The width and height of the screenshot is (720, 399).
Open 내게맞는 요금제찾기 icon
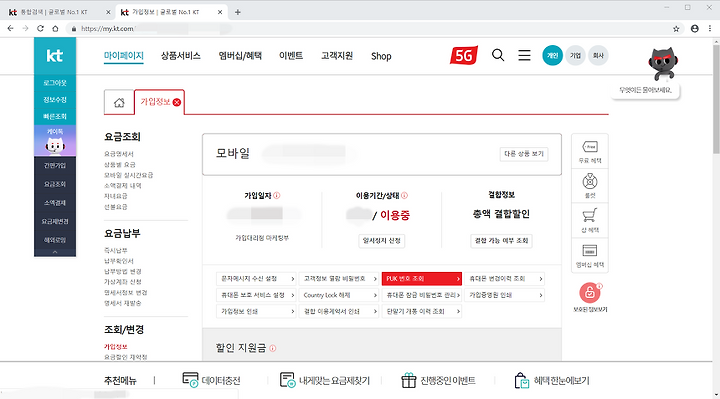click(287, 380)
